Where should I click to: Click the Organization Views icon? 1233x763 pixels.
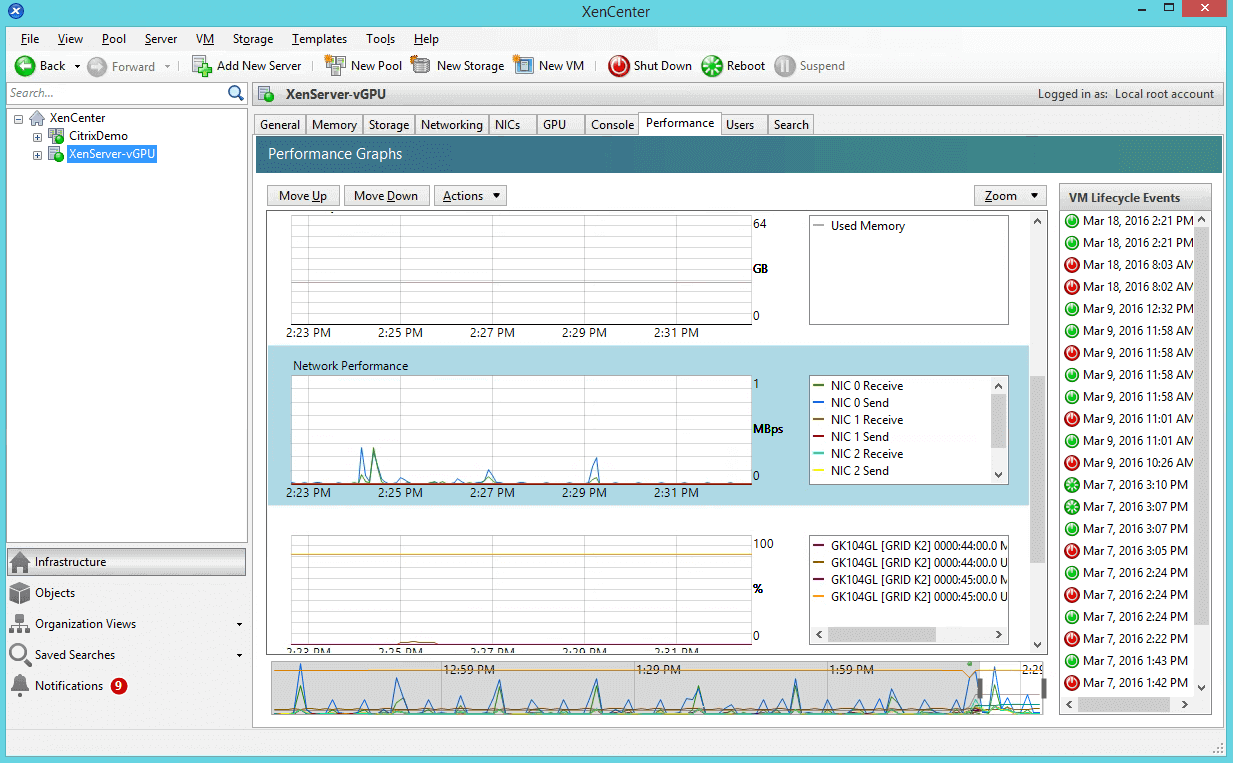20,624
